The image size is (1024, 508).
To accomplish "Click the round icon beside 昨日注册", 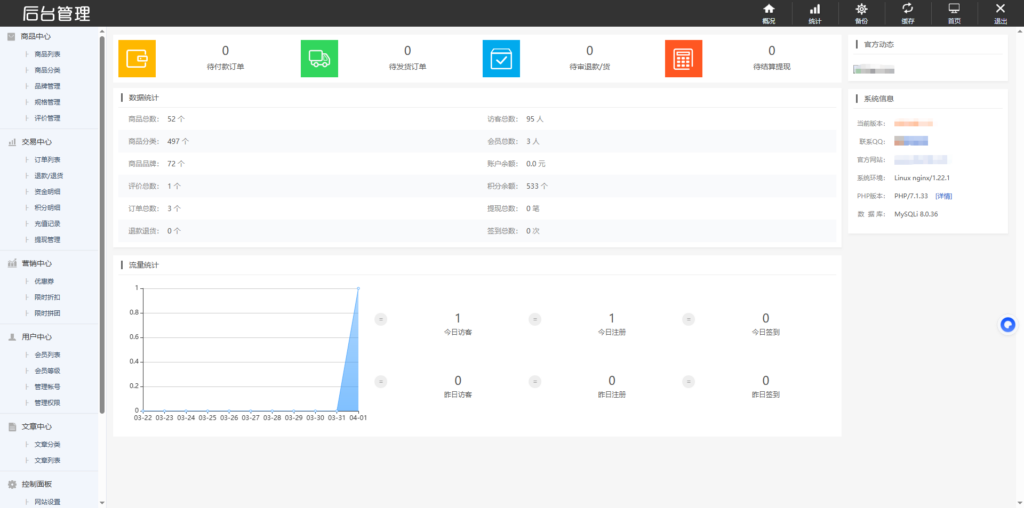I will pyautogui.click(x=535, y=382).
